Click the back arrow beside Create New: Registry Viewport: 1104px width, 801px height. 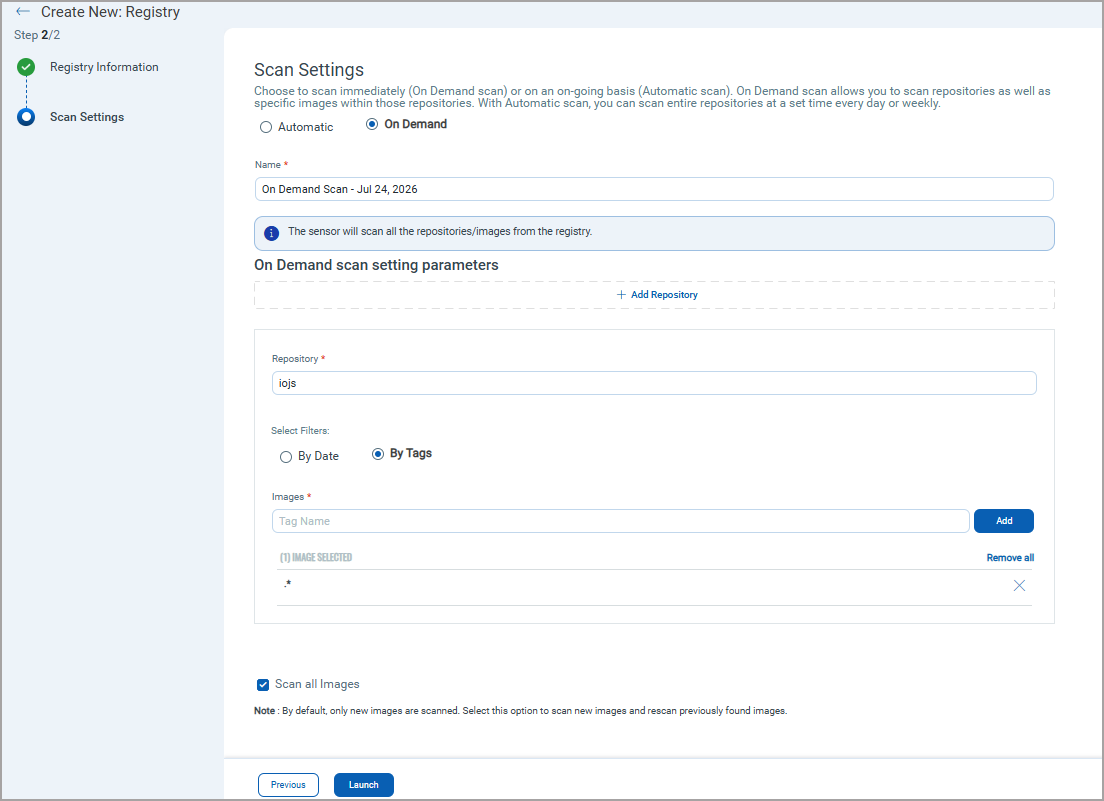(23, 11)
